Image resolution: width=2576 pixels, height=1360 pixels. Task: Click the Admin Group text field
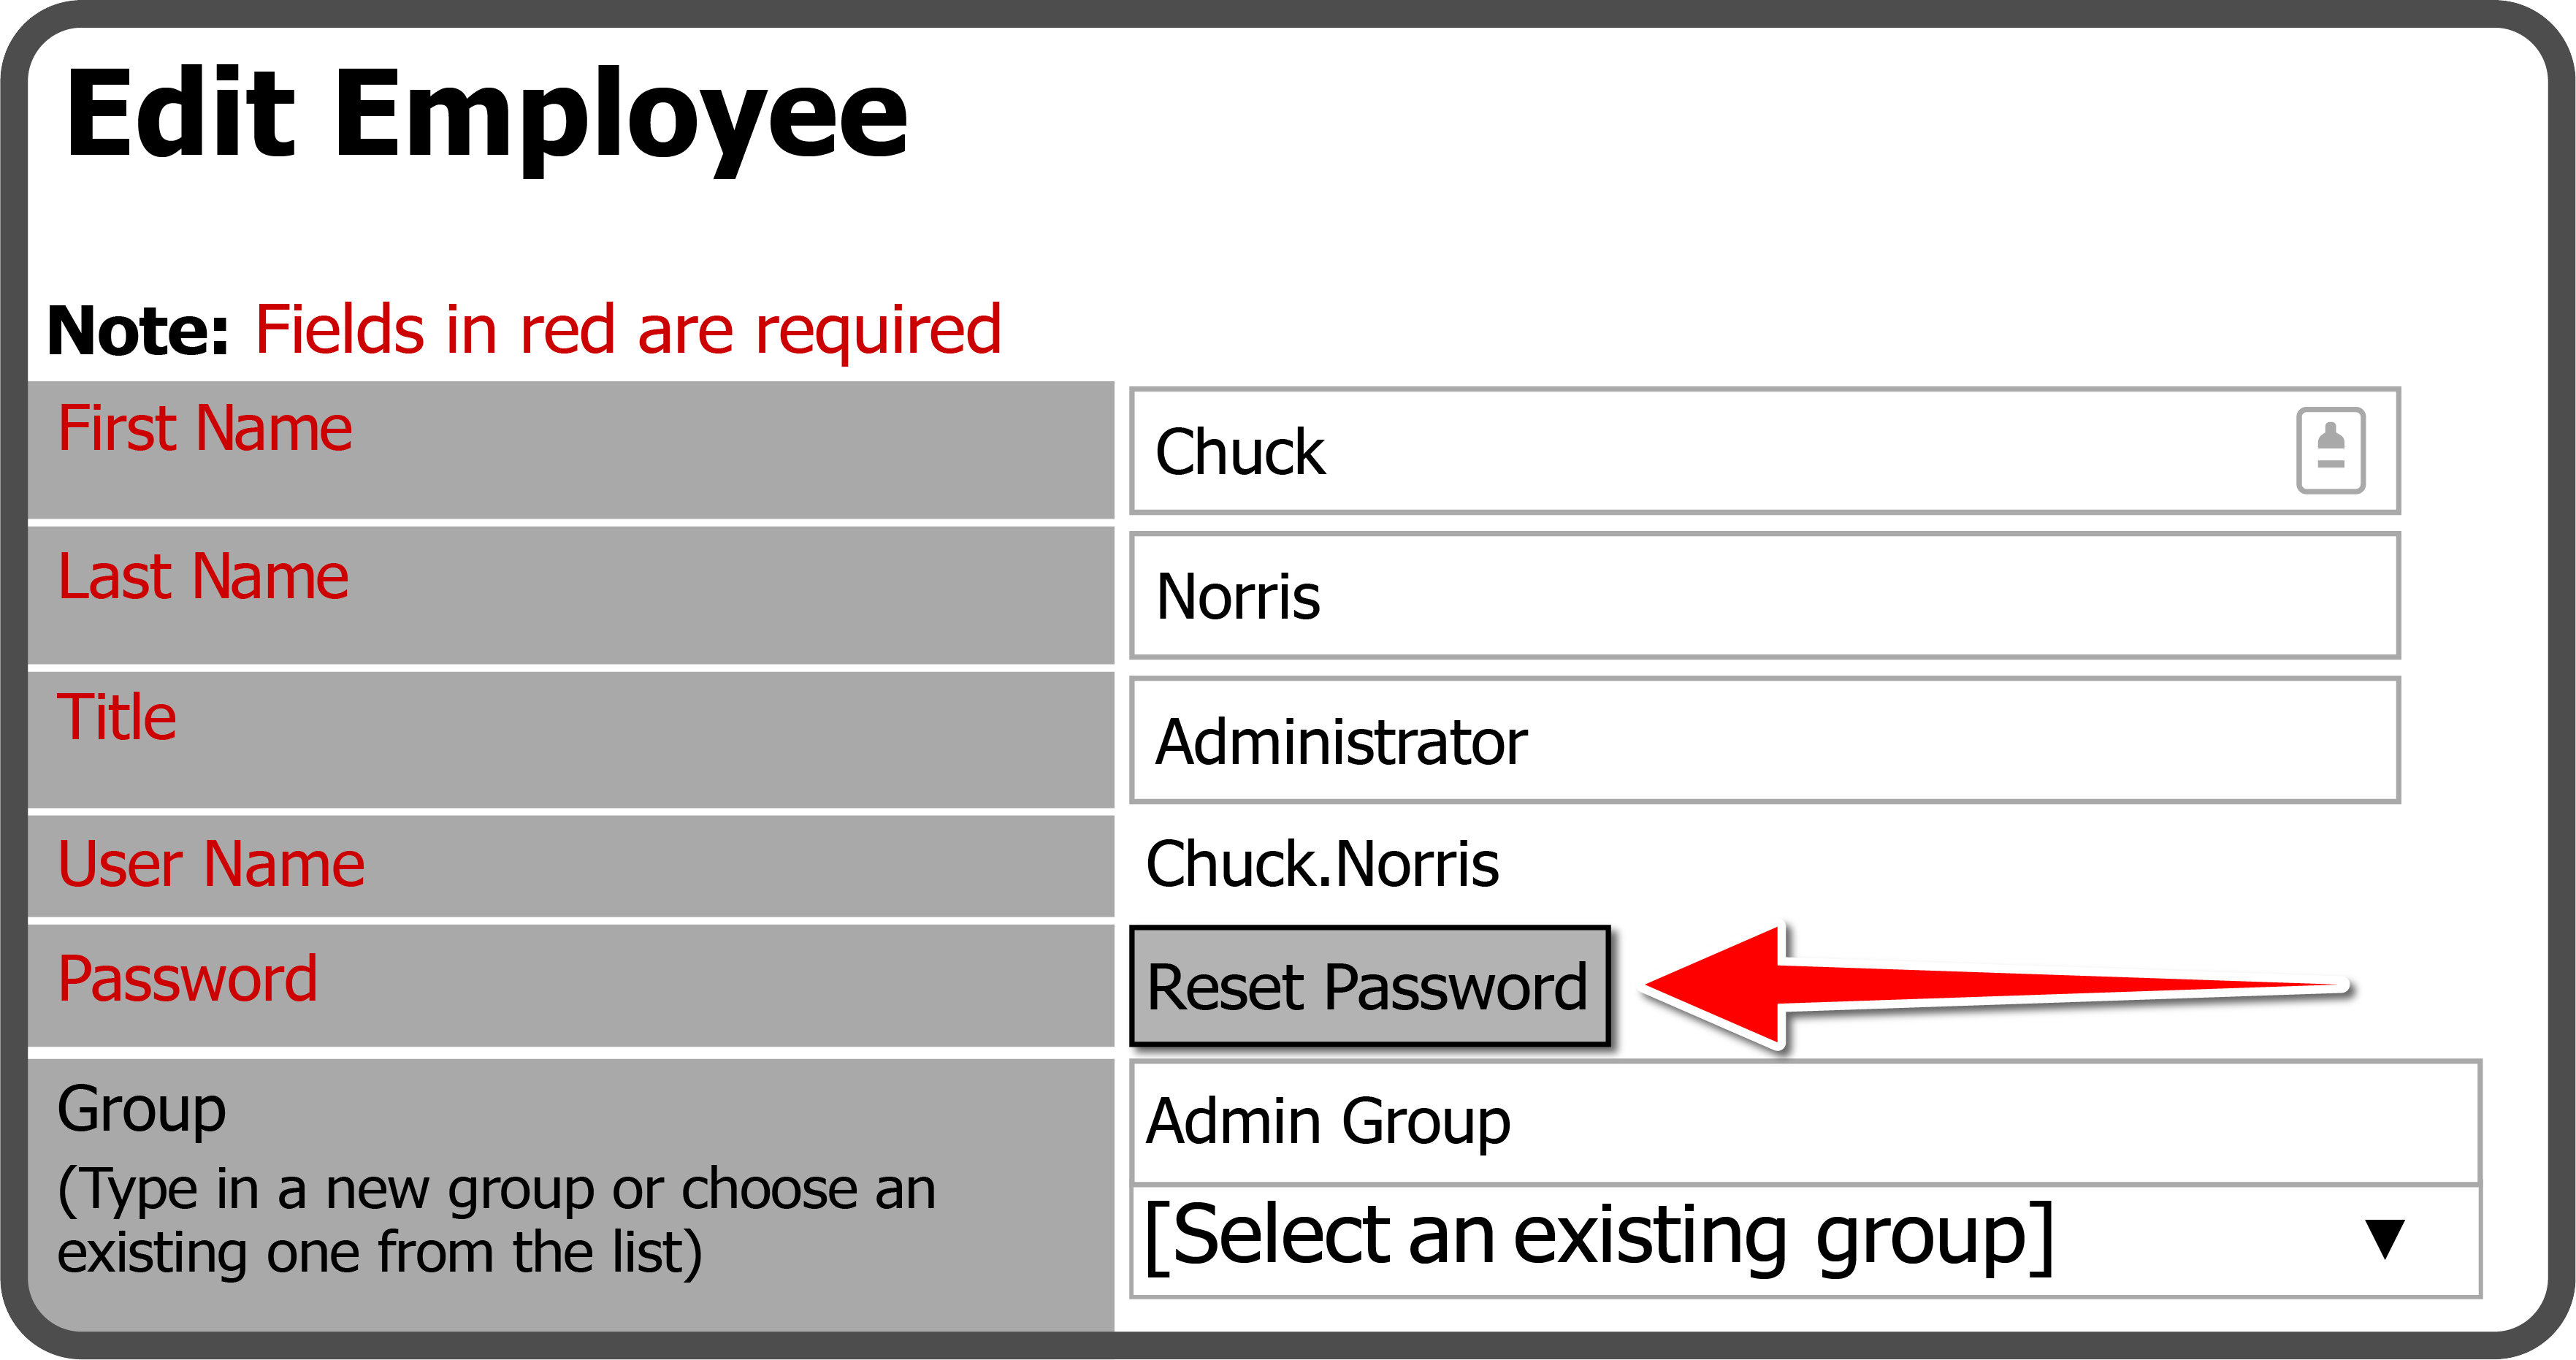pos(1805,1122)
